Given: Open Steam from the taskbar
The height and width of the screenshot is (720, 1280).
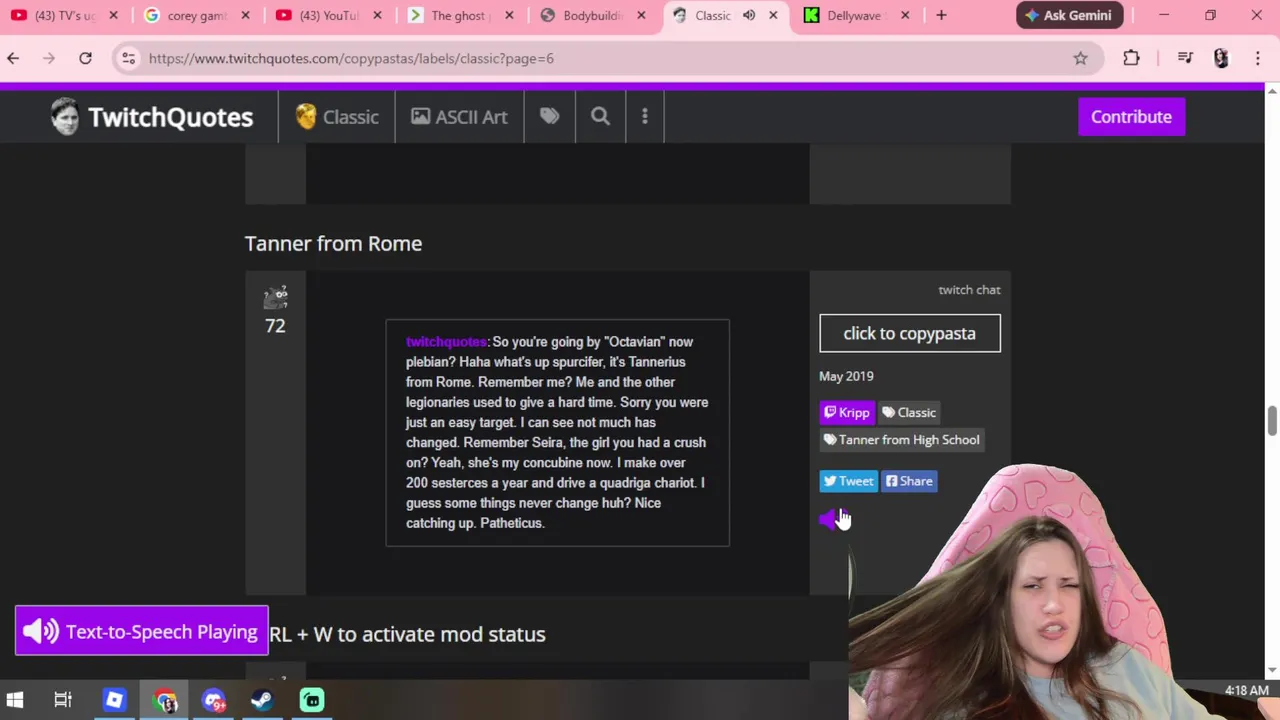Looking at the screenshot, I should (x=263, y=700).
